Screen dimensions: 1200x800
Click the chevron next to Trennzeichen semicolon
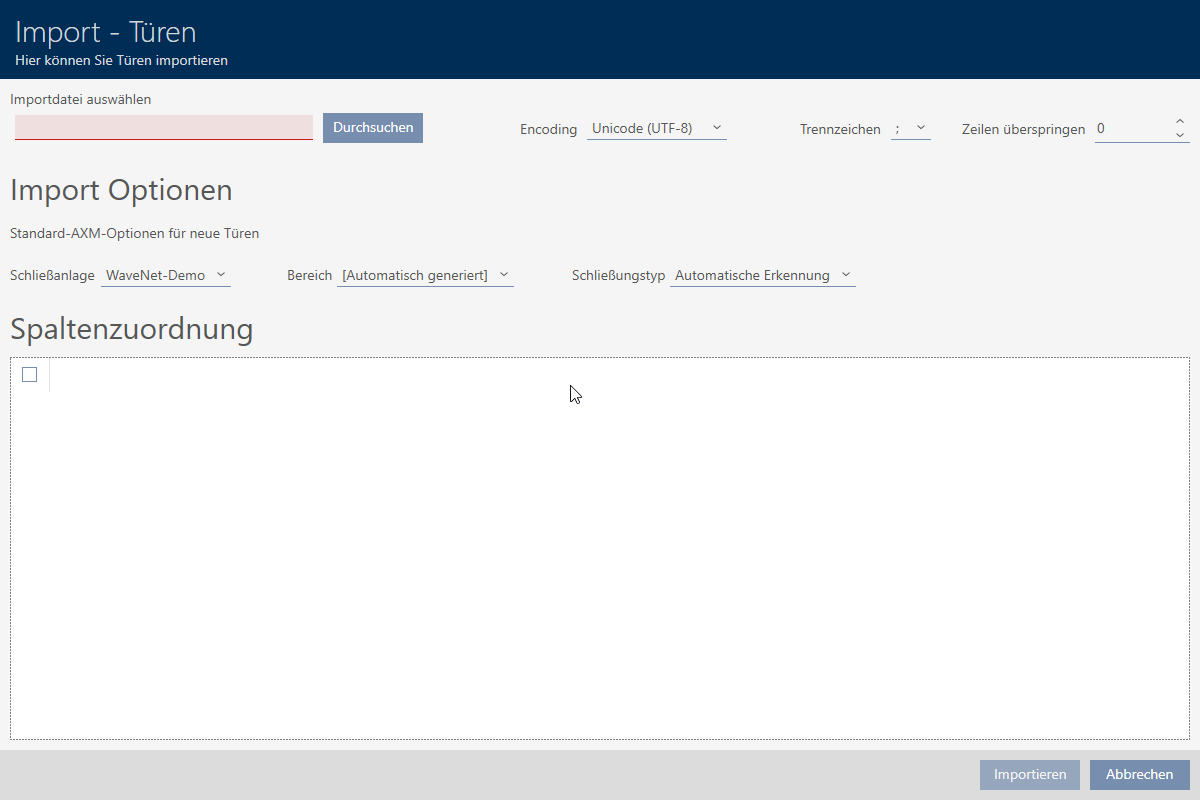(921, 129)
